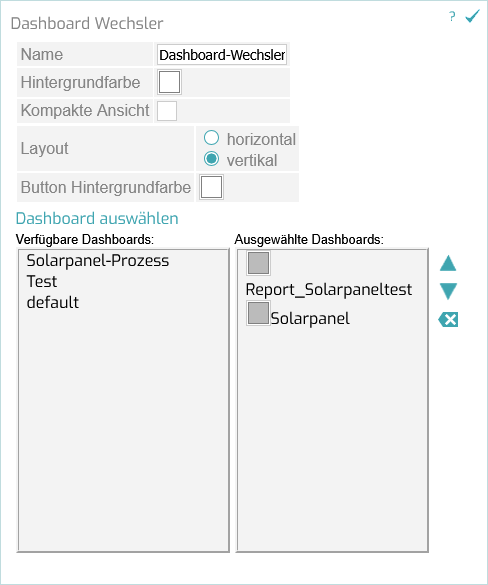Move selected dashboard down with arrow

point(448,291)
